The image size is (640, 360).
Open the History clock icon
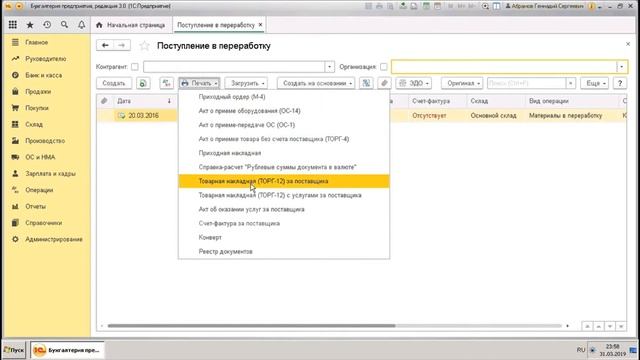click(47, 25)
